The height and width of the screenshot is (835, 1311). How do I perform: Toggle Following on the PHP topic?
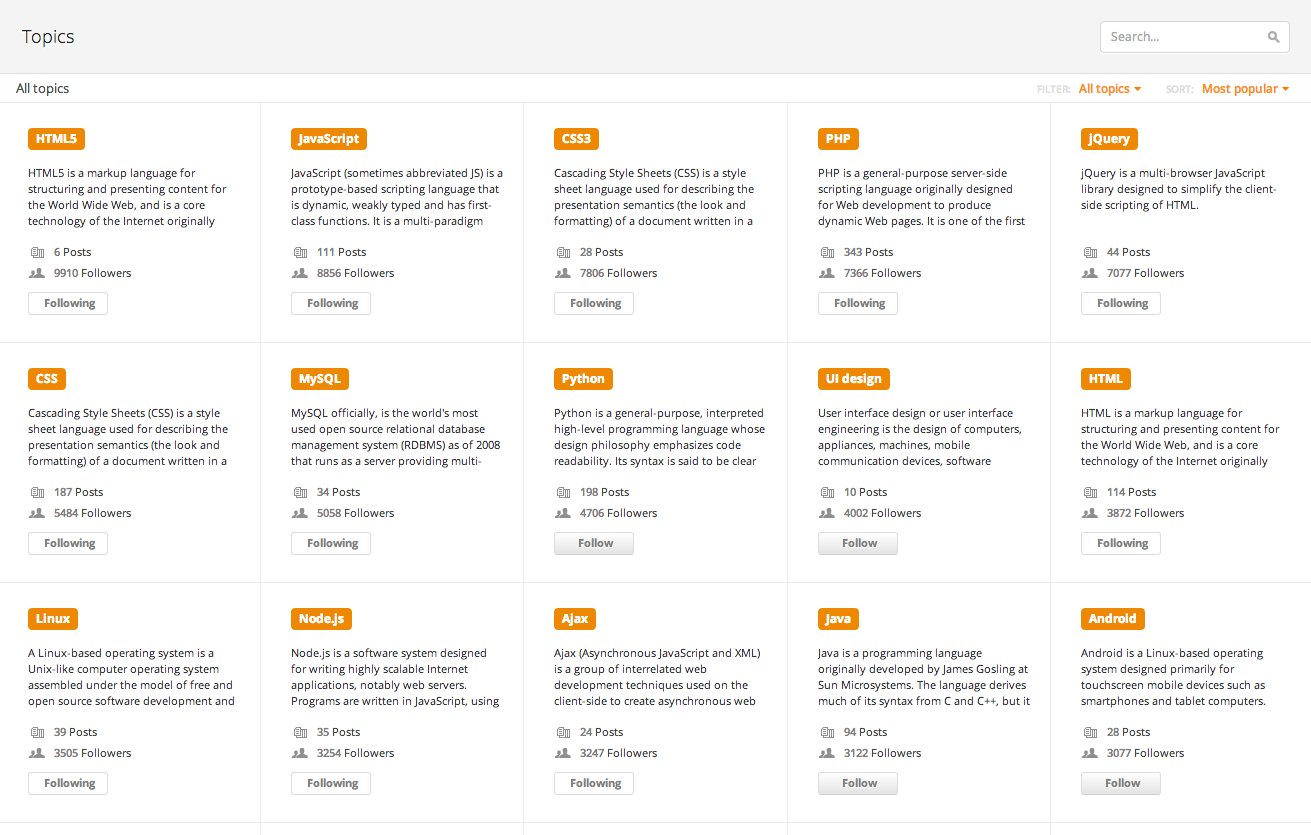click(858, 303)
